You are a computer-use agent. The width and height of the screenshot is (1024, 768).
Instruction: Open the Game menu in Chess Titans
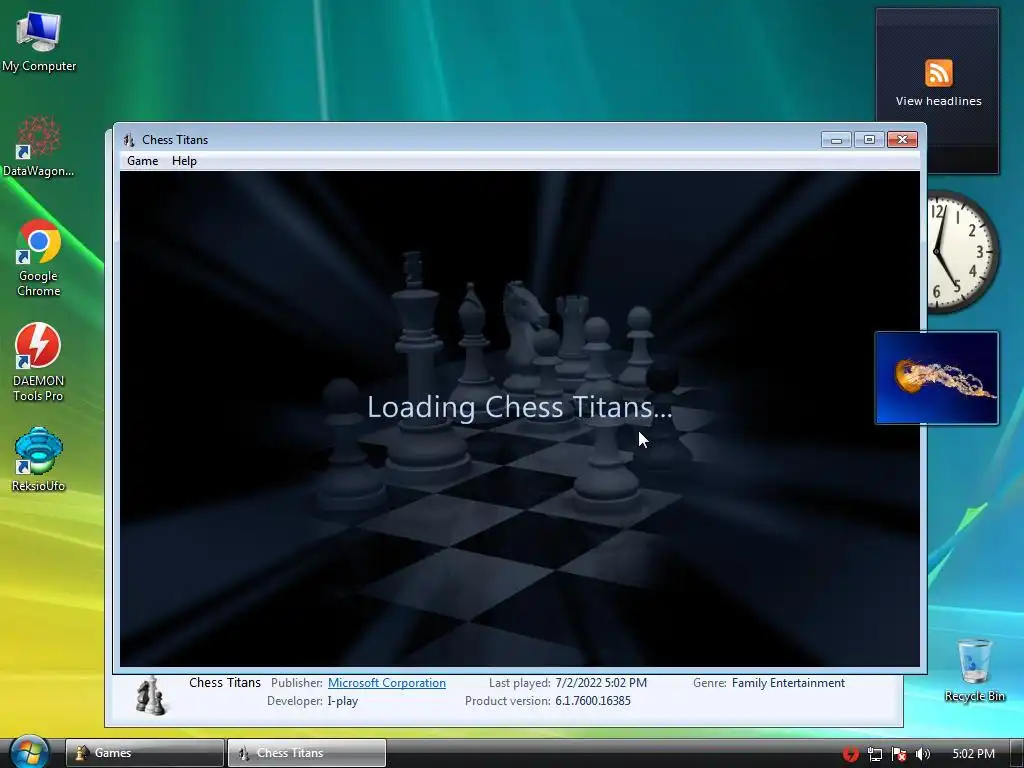pos(142,161)
